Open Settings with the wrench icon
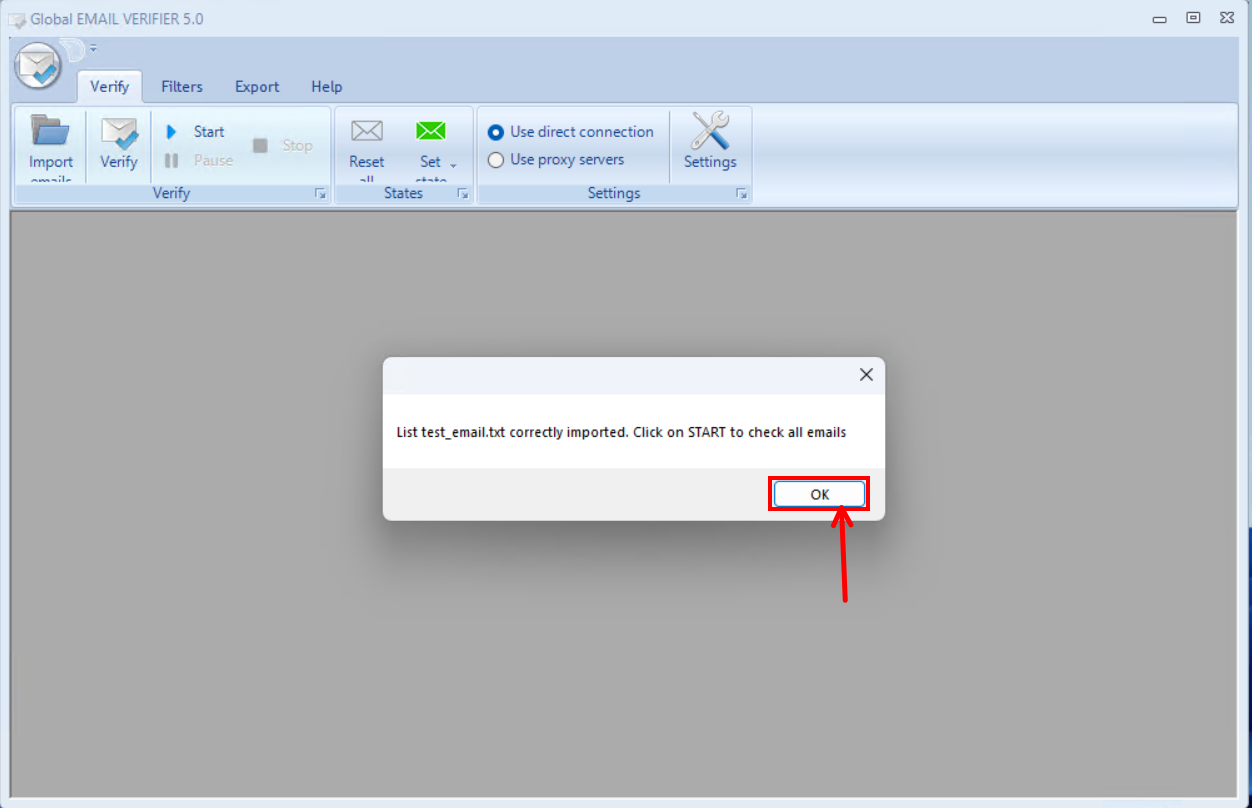The image size is (1252, 808). (710, 131)
